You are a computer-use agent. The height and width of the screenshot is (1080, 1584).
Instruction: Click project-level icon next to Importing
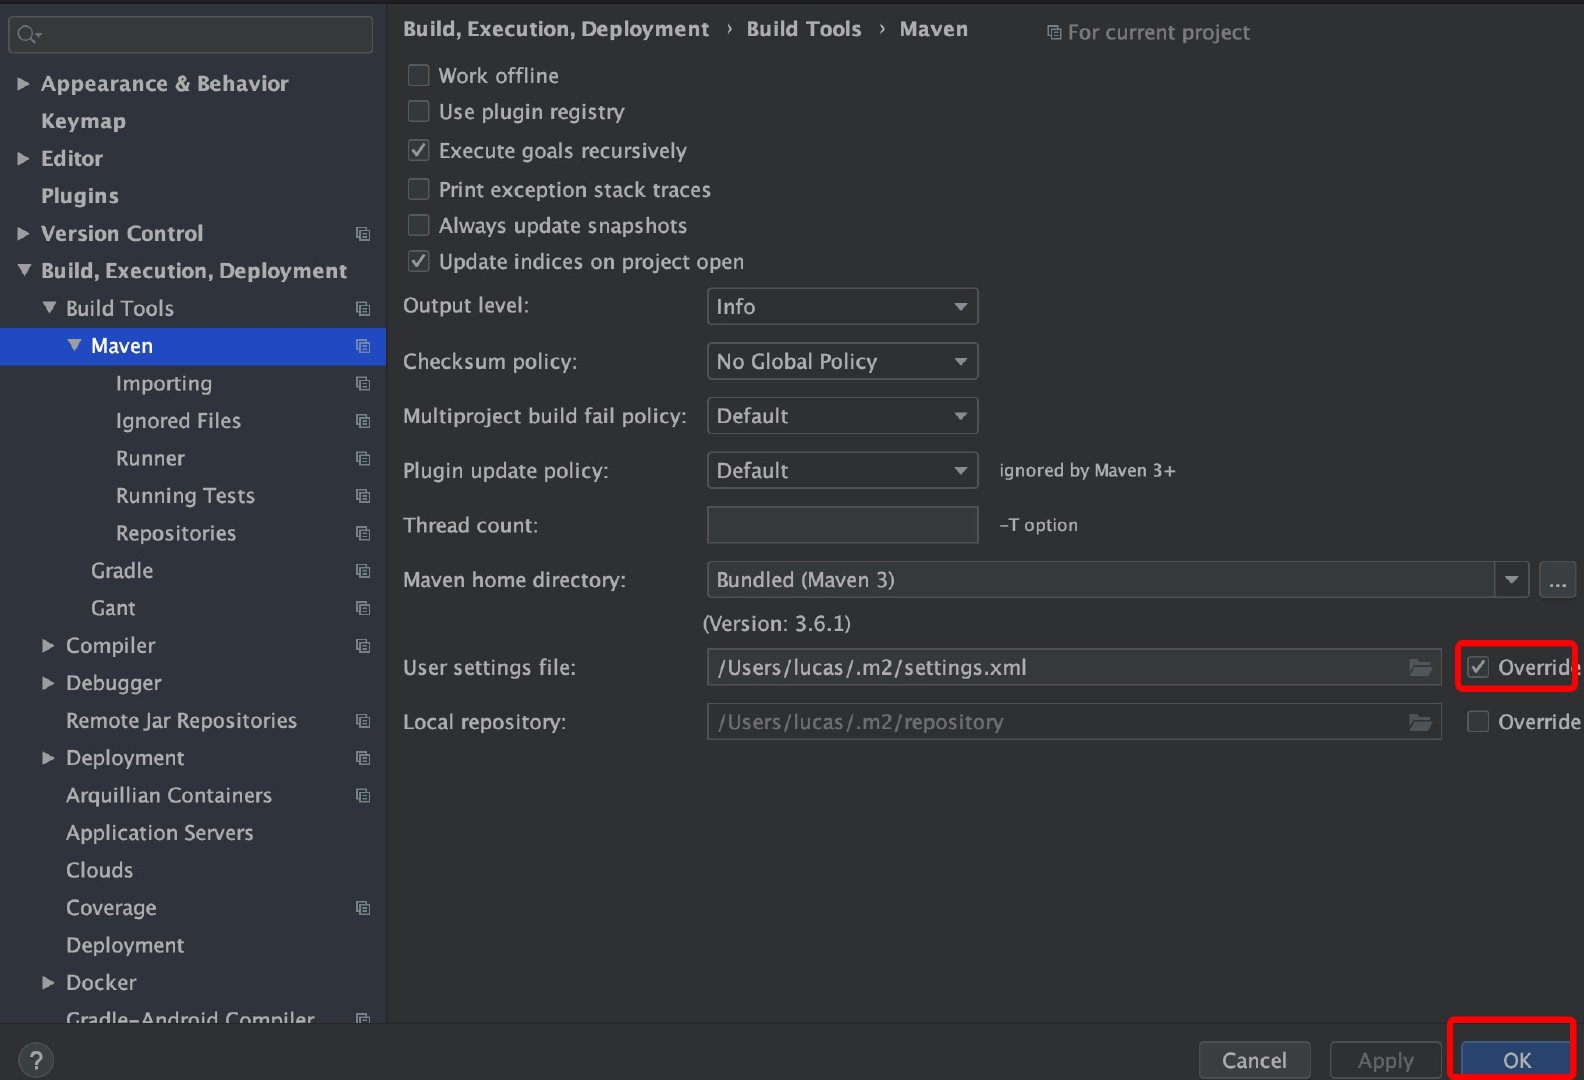(363, 384)
